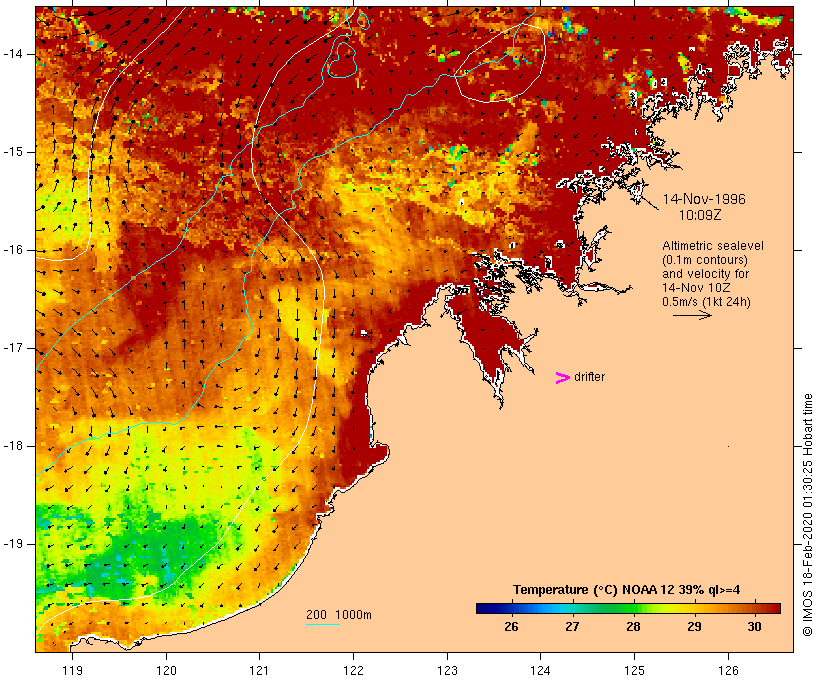This screenshot has width=820, height=680.
Task: Click the 'Altimetric sealevel' text
Action: click(x=713, y=246)
